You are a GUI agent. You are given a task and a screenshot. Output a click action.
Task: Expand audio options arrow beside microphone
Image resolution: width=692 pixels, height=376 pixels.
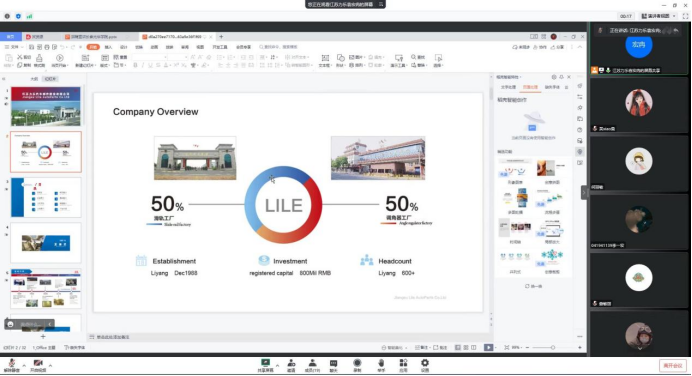[x=24, y=365]
